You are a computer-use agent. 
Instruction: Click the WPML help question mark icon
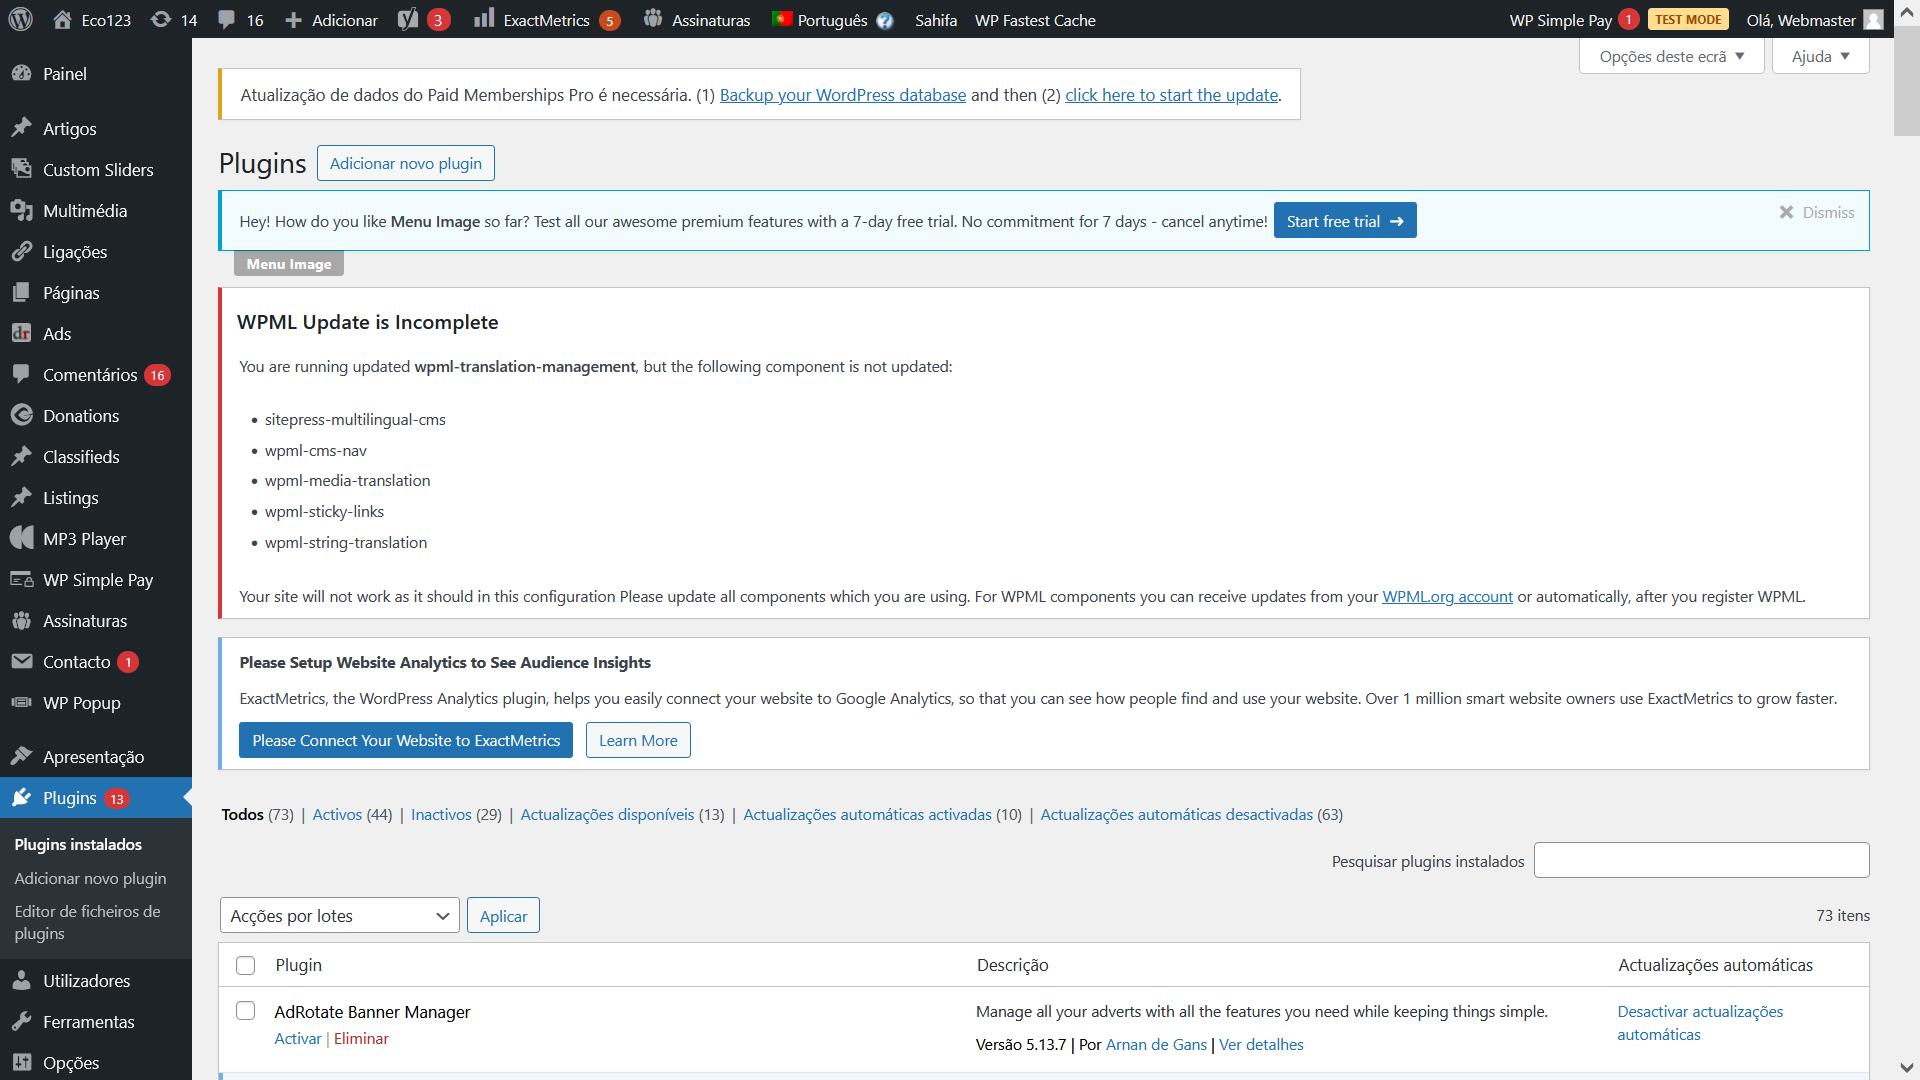[x=884, y=21]
